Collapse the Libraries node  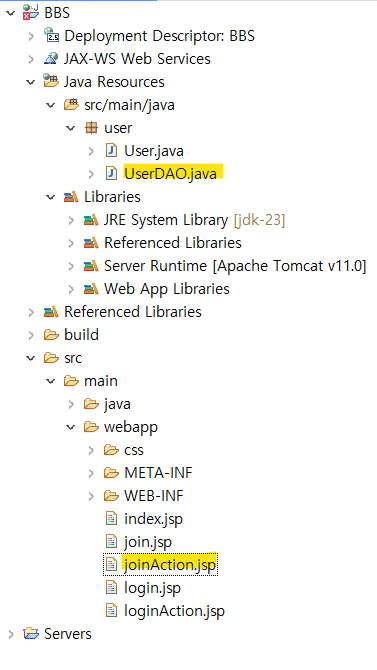tap(51, 197)
